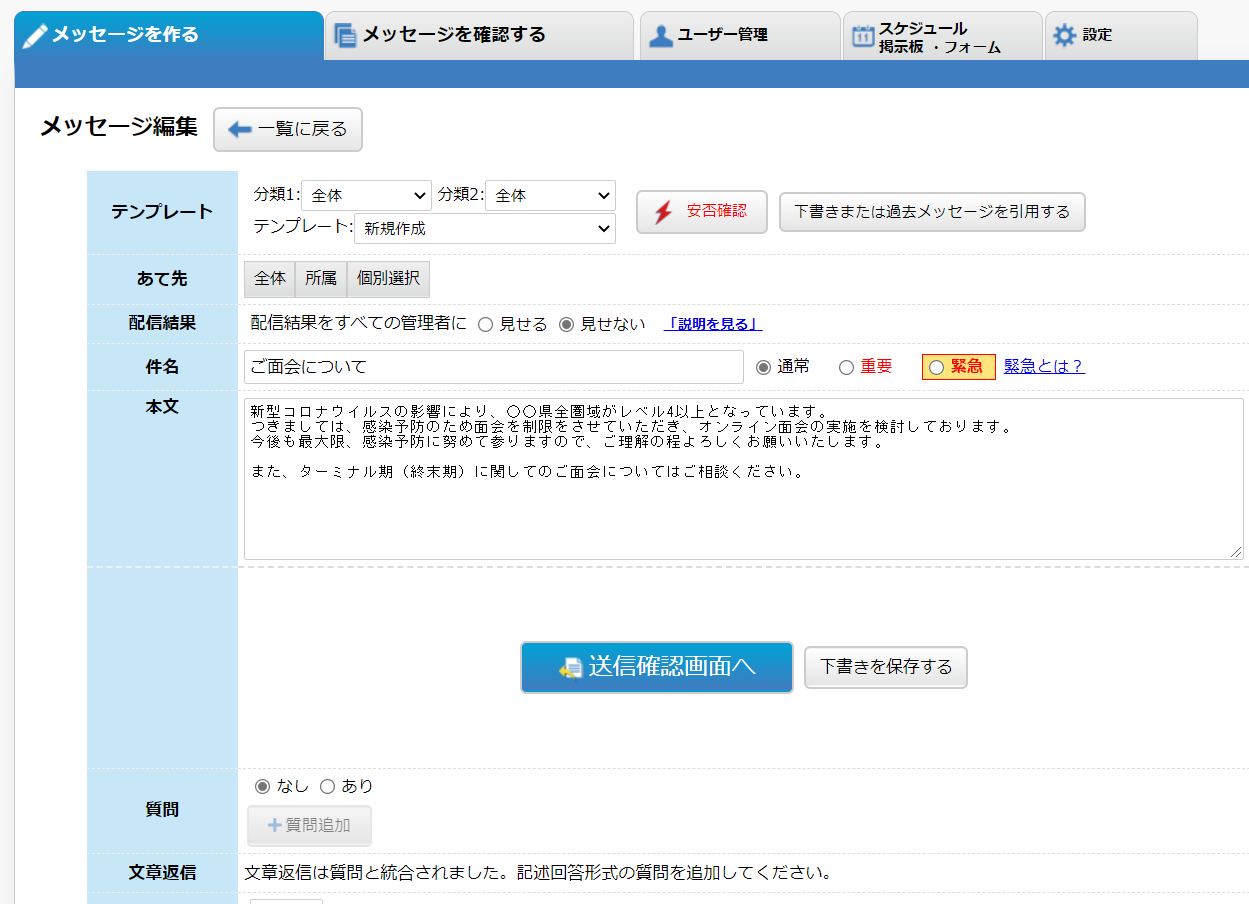The width and height of the screenshot is (1249, 904).
Task: Click the send icon in 送信確認画面へ button
Action: tap(571, 668)
